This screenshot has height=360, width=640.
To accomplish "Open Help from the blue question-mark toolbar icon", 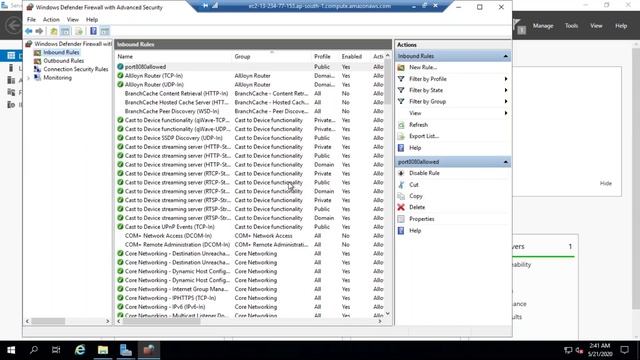I will point(93,31).
